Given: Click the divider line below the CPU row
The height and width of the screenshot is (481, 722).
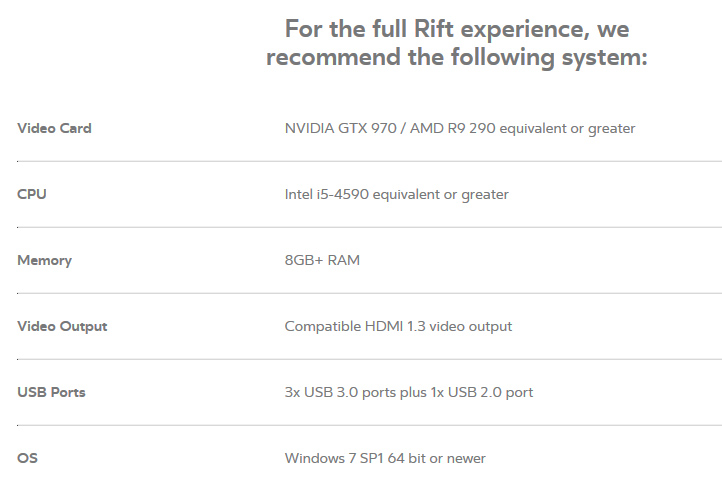Looking at the screenshot, I should (369, 227).
